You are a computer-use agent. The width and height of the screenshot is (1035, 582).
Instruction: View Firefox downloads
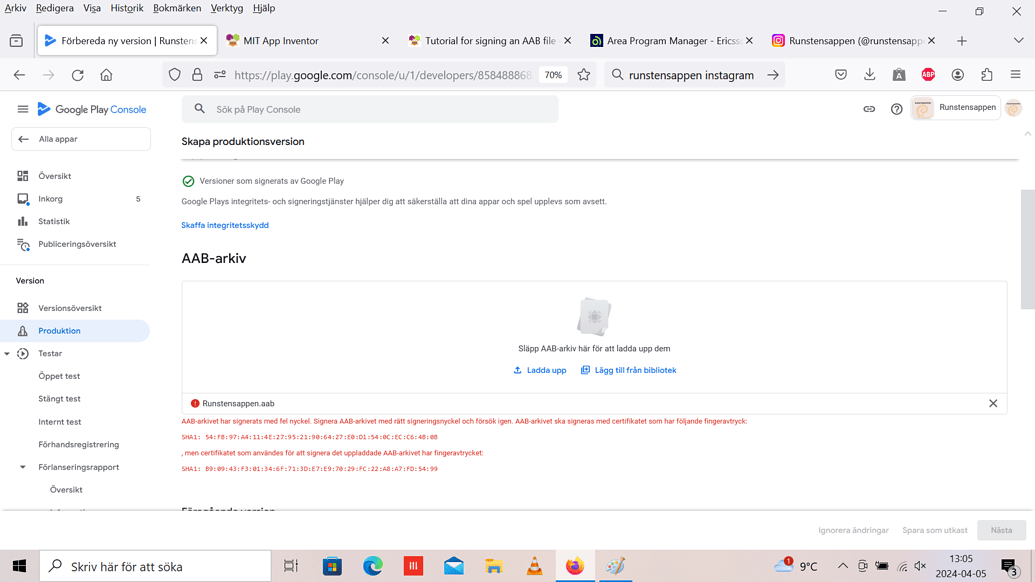[869, 74]
